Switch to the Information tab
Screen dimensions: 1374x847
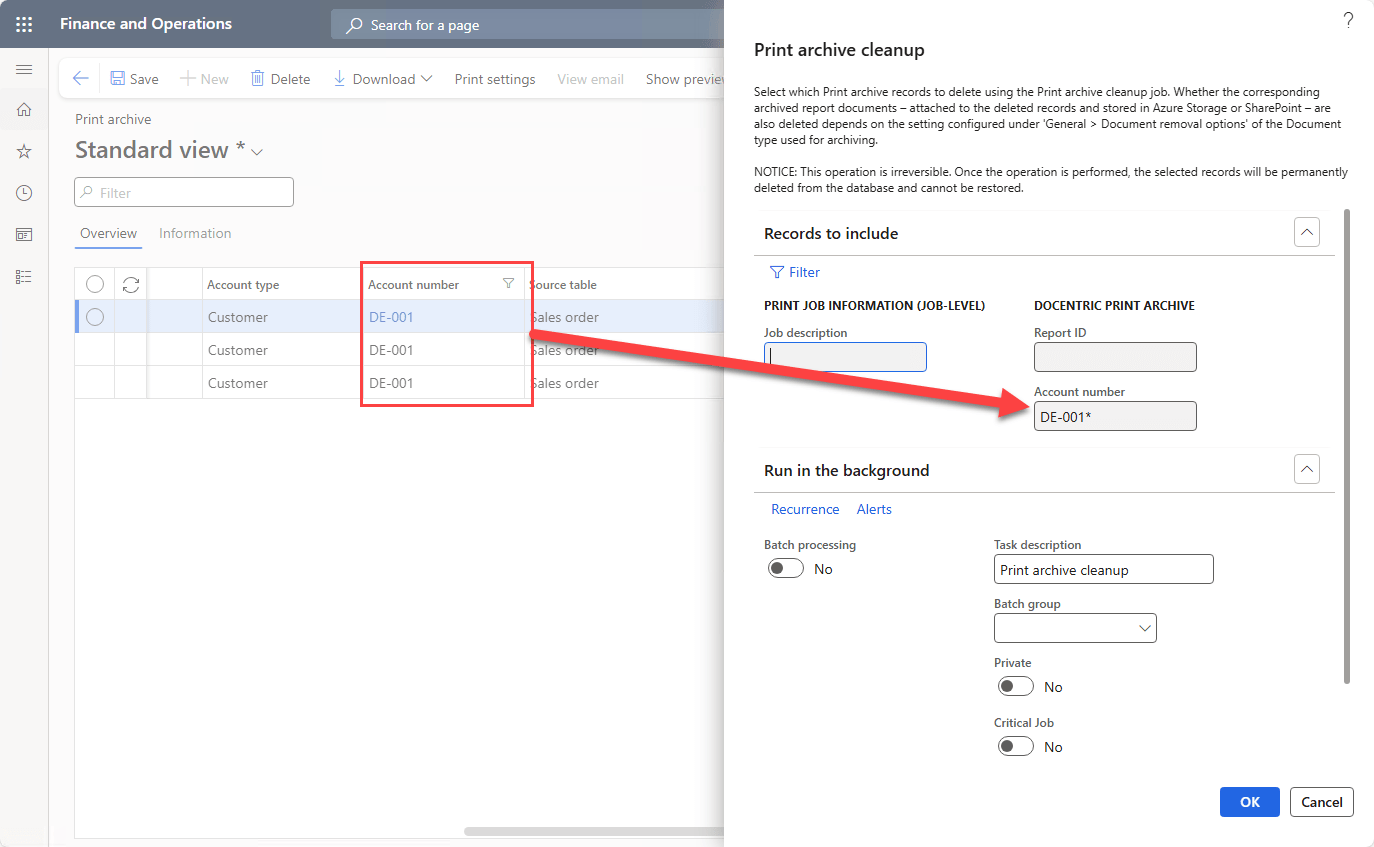(195, 233)
